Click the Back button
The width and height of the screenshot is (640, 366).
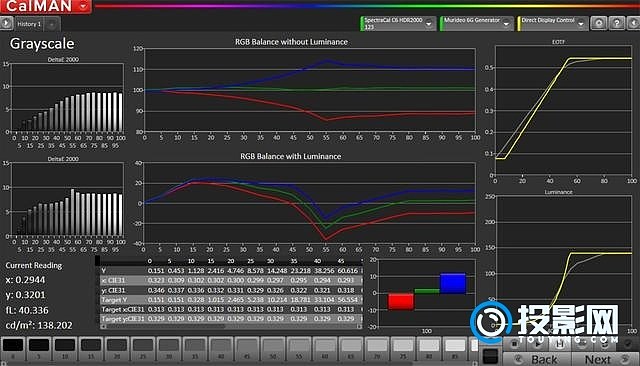(537, 359)
